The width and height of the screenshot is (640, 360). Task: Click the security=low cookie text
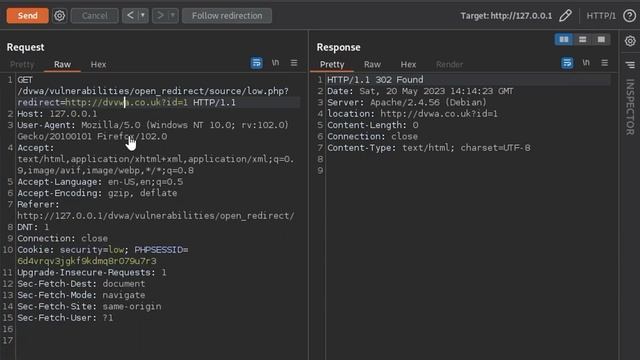[92, 250]
